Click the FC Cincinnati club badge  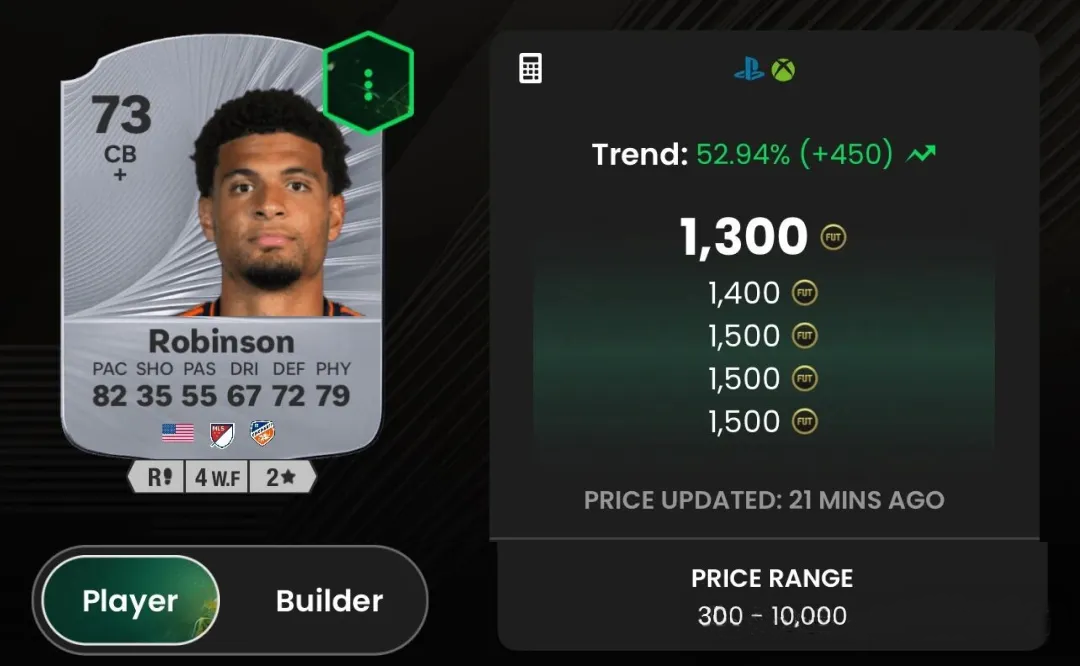coord(262,433)
